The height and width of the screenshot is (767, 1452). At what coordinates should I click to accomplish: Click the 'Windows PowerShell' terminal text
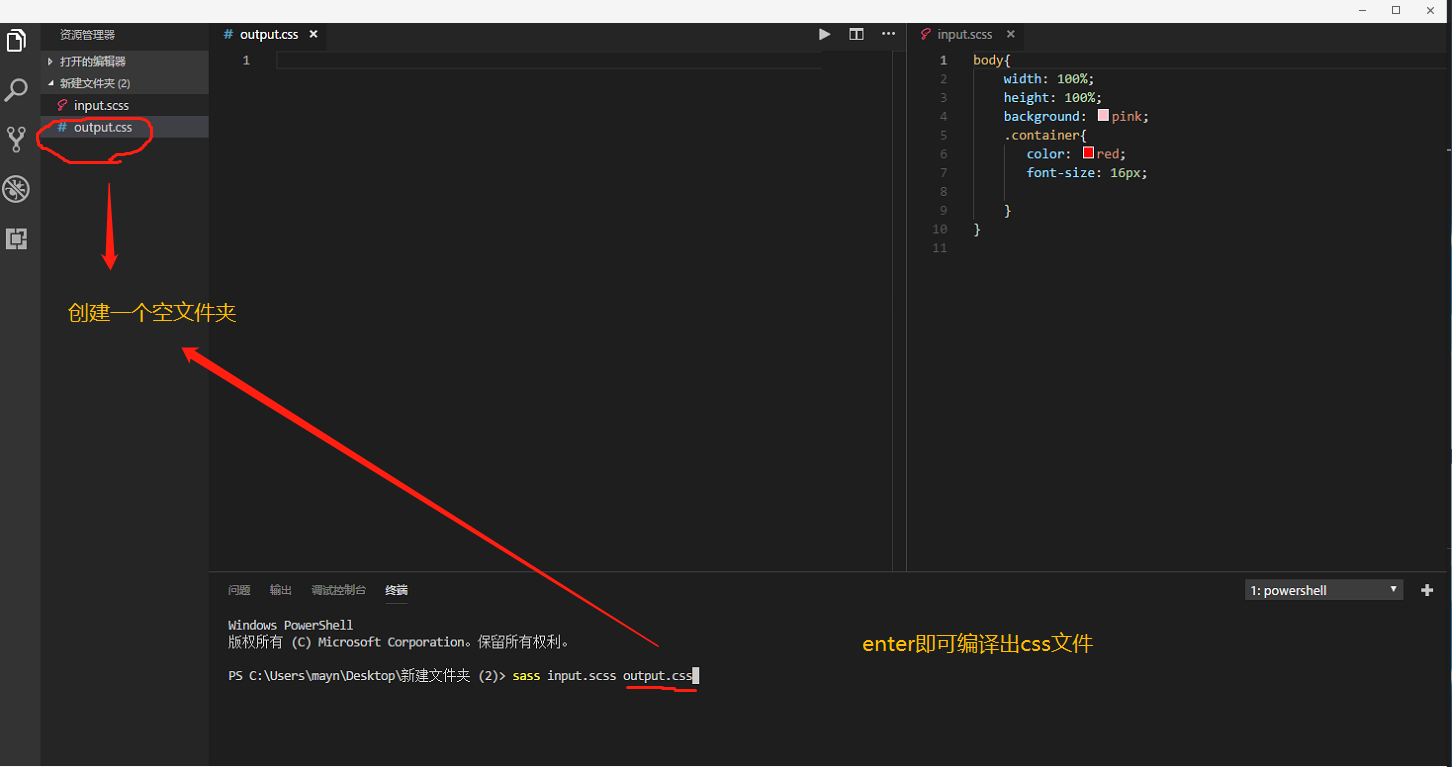pos(290,625)
